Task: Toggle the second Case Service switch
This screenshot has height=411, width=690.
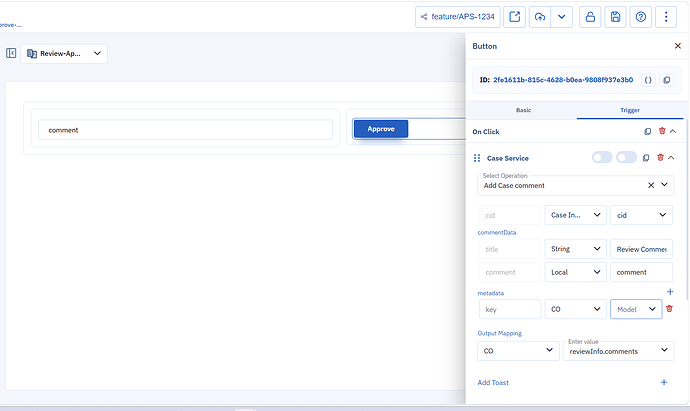Action: 626,158
